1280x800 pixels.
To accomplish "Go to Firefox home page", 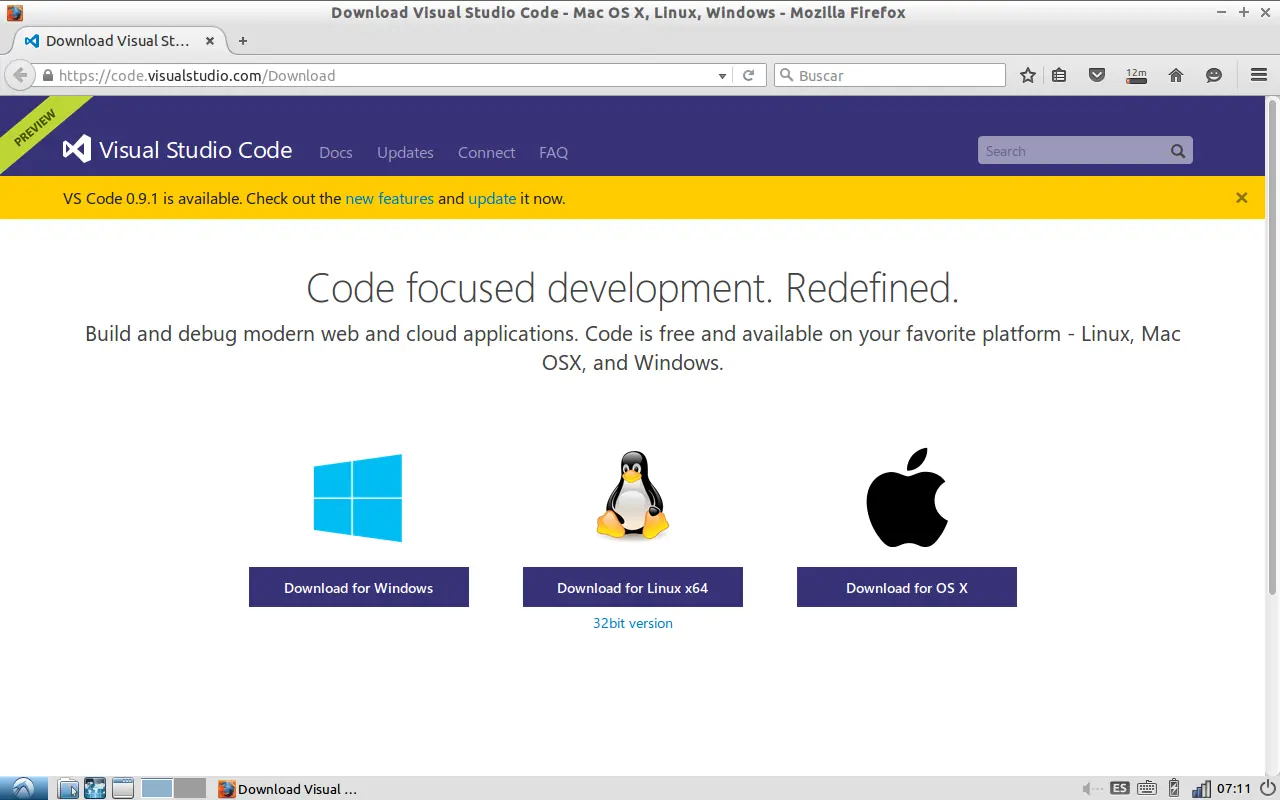I will pos(1176,75).
